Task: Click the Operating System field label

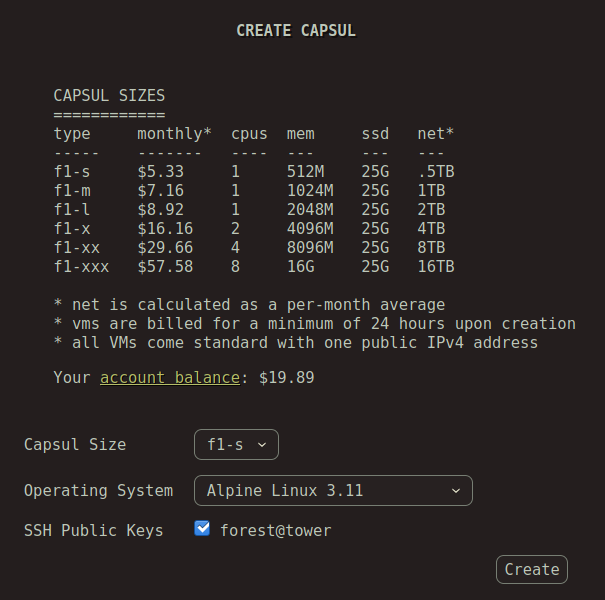Action: pyautogui.click(x=98, y=490)
